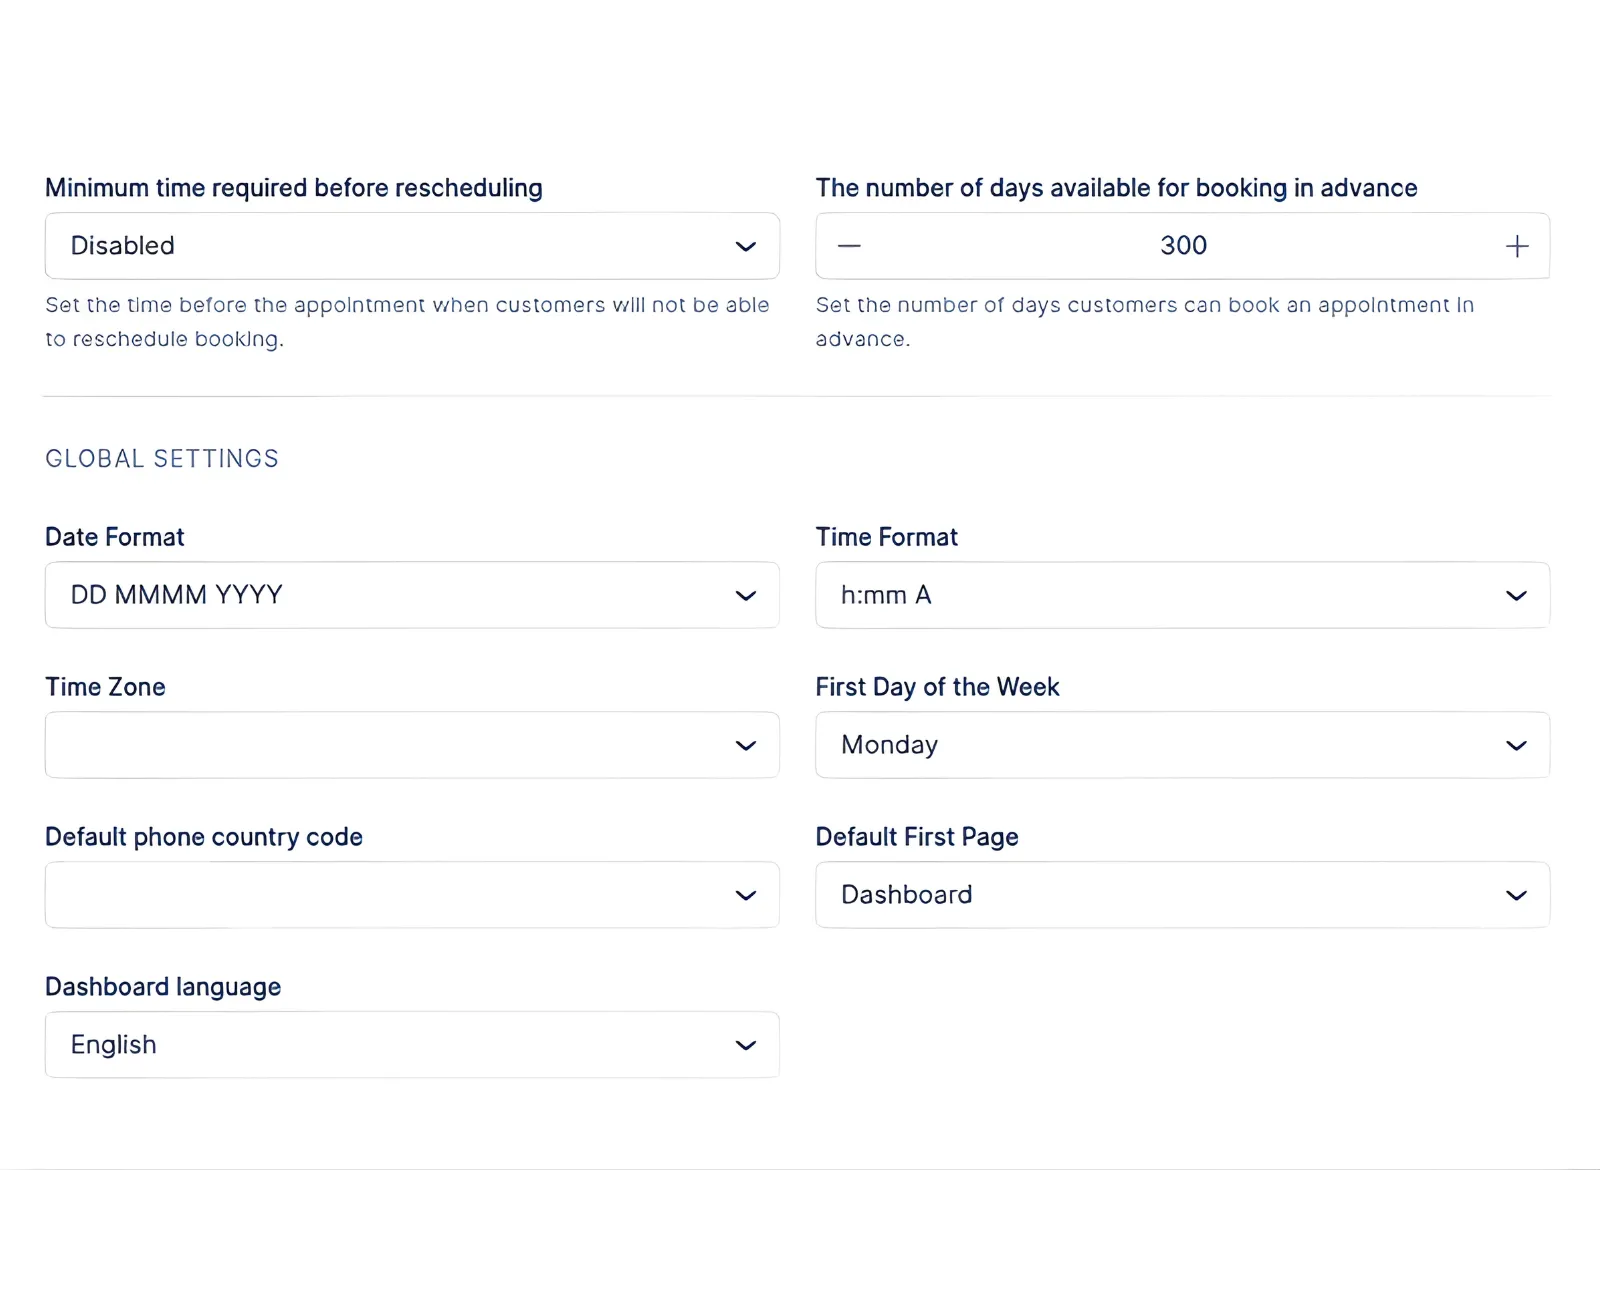Open the Dashboard language dropdown
Image resolution: width=1600 pixels, height=1300 pixels.
point(412,1045)
